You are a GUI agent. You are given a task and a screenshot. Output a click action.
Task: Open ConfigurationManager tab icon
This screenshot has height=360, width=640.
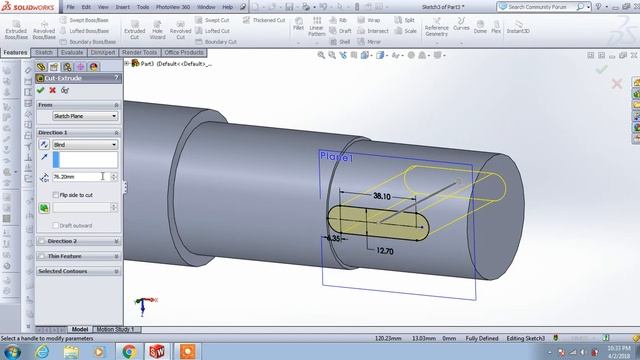[x=67, y=67]
